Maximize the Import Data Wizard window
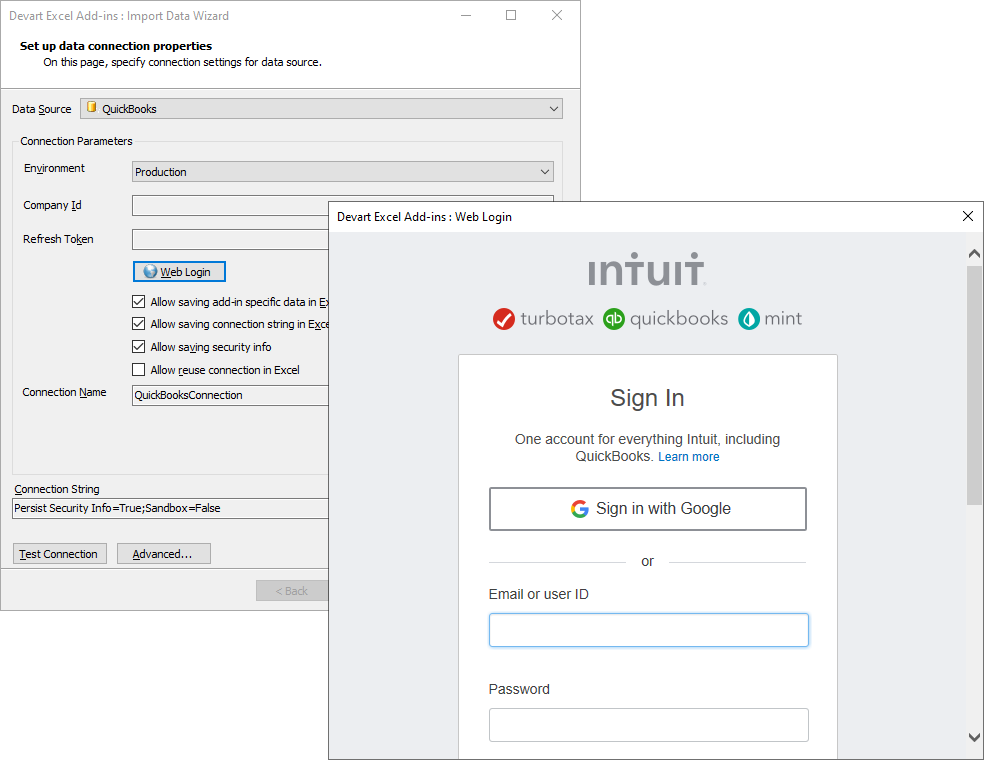This screenshot has height=760, width=984. click(511, 15)
